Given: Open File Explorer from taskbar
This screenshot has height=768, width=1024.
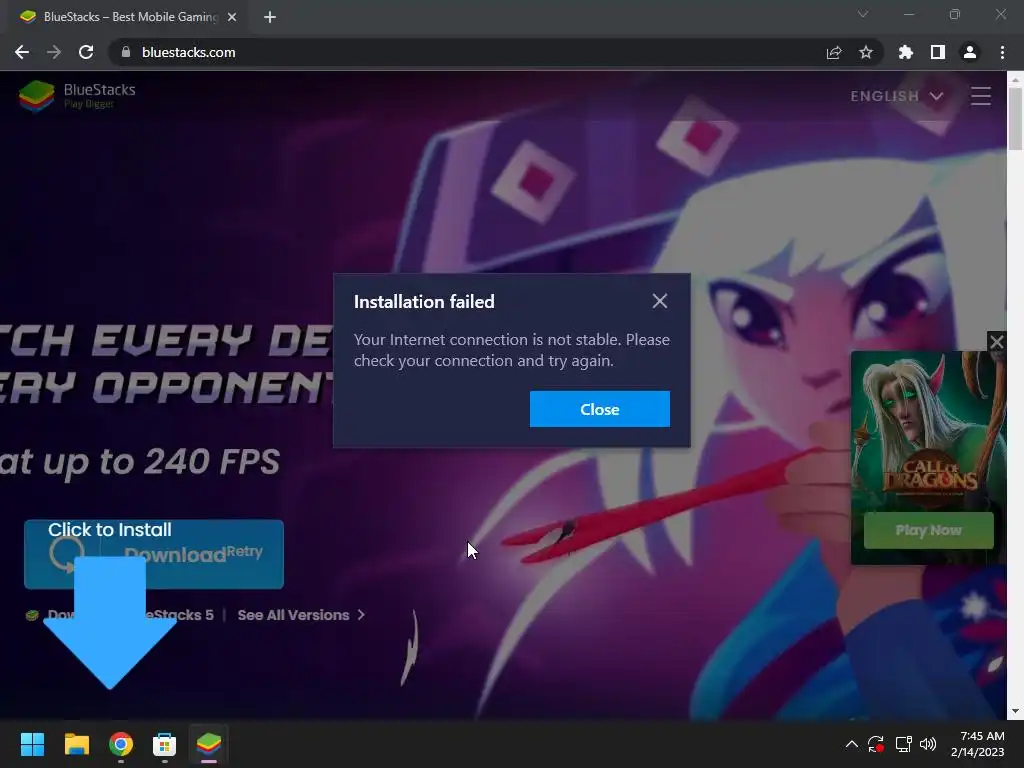Looking at the screenshot, I should pyautogui.click(x=76, y=744).
